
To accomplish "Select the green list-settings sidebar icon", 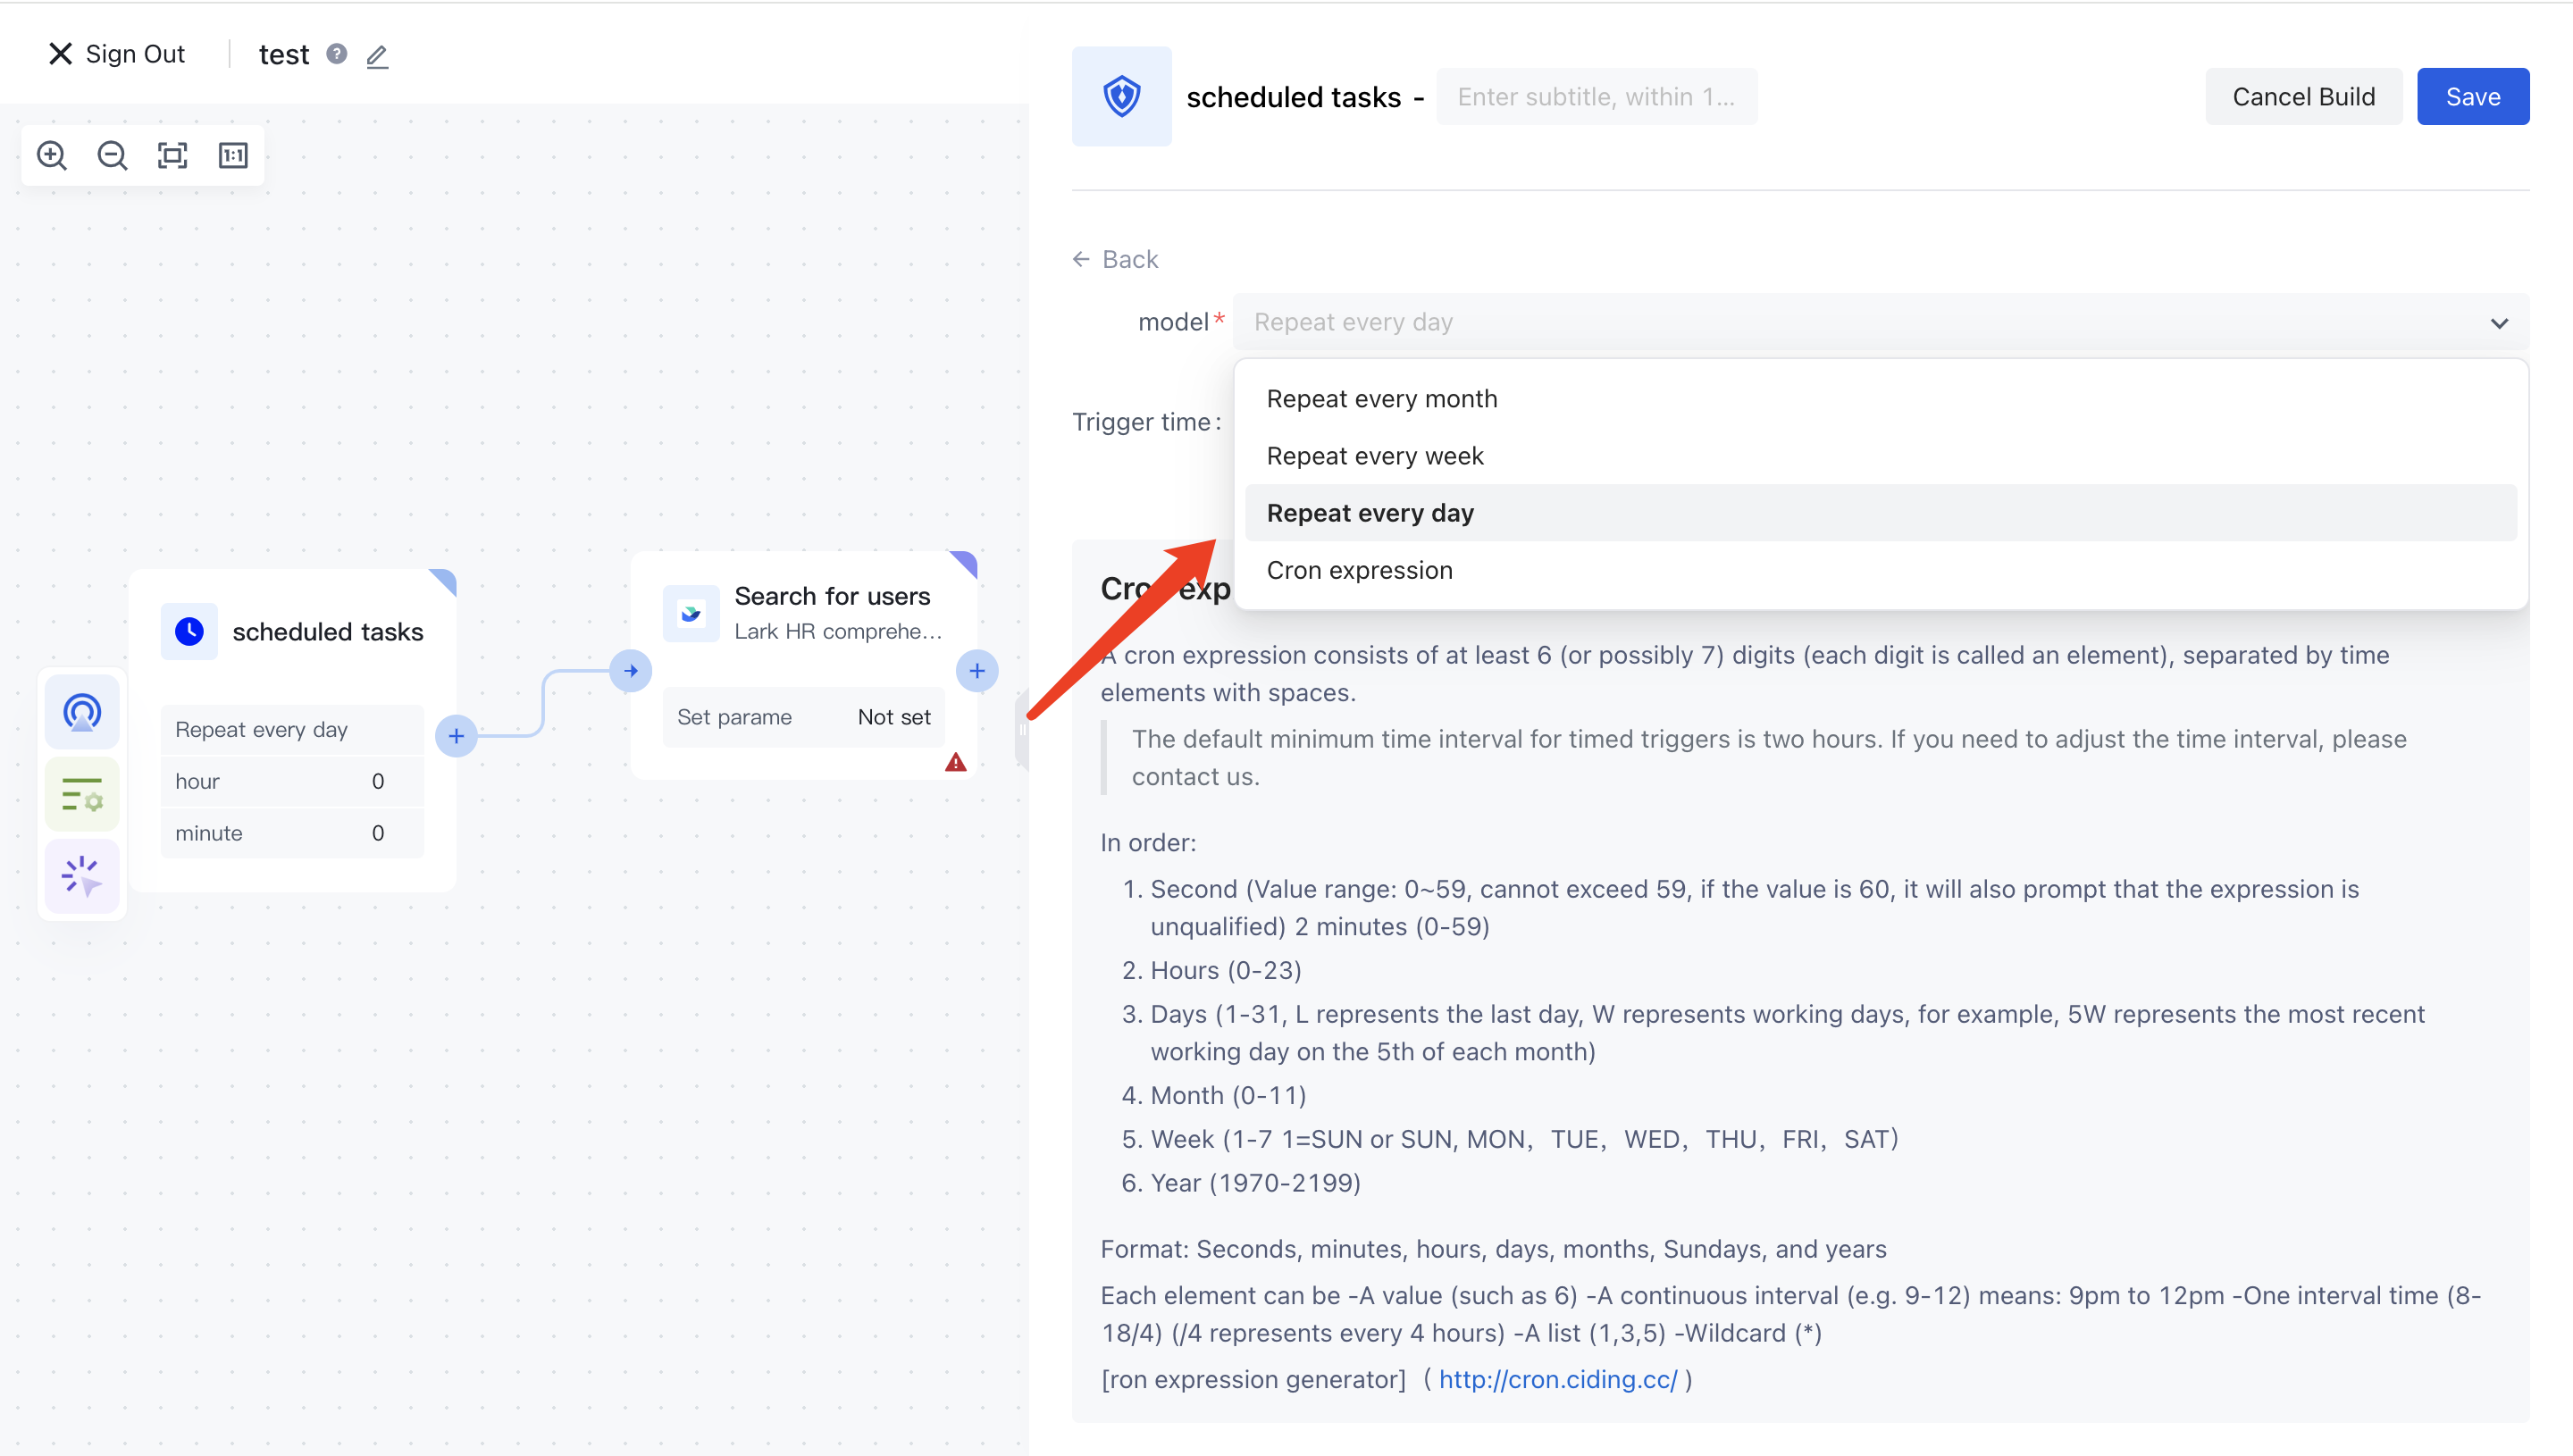I will coord(82,795).
